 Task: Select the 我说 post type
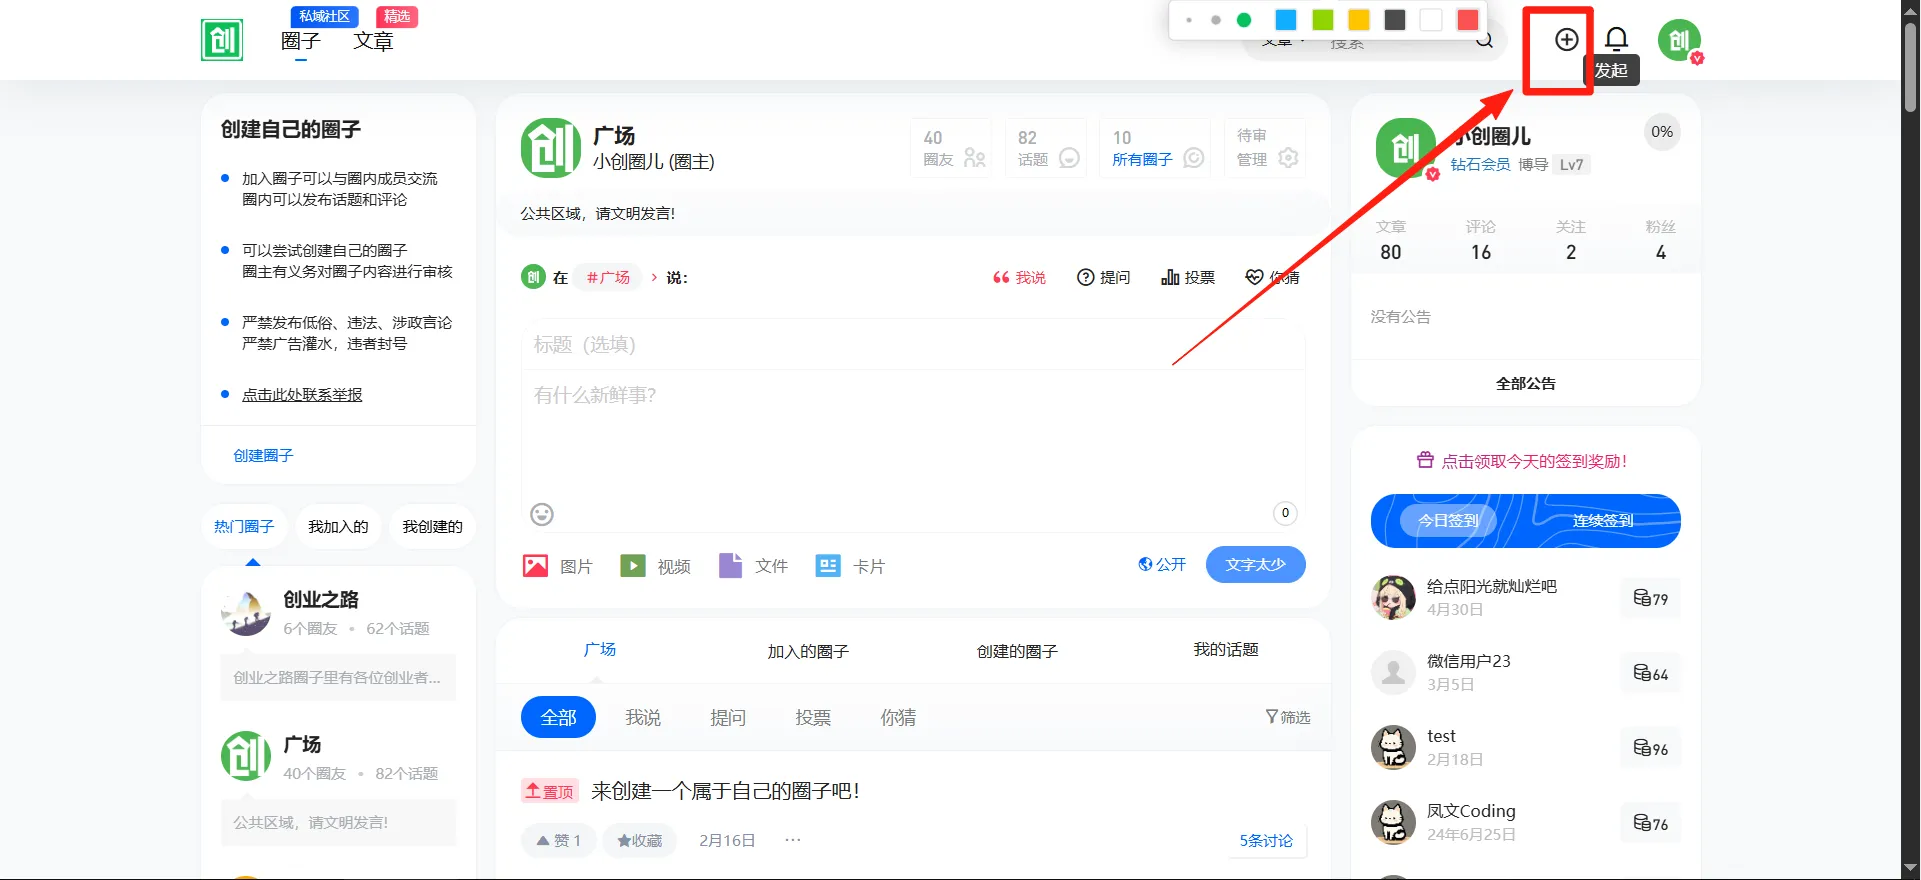pos(1019,278)
